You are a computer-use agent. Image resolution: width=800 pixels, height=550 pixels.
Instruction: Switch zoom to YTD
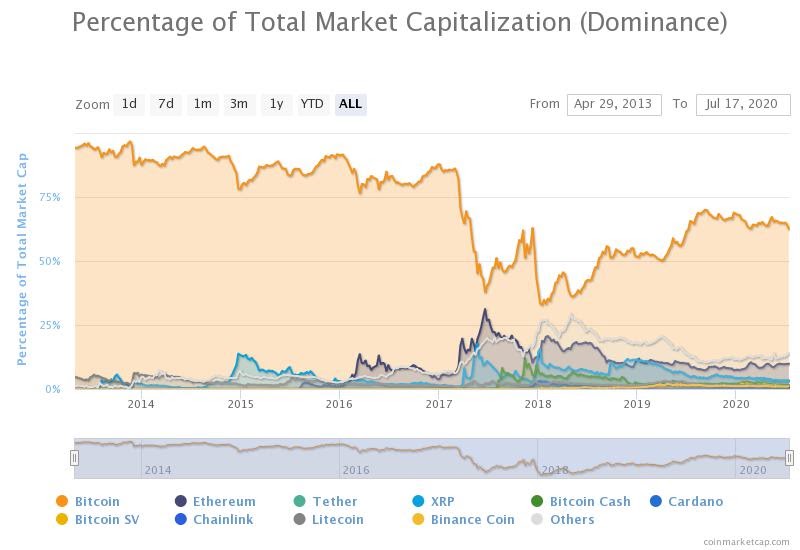click(312, 104)
